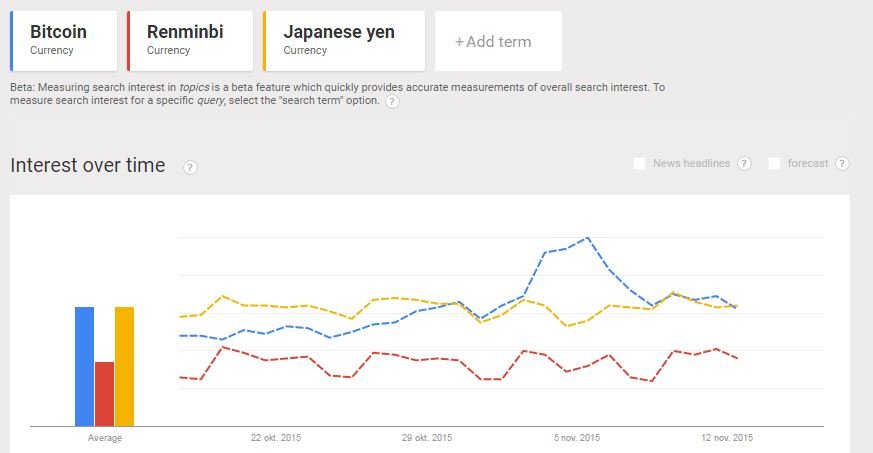Select the Bitcoin currency term card
The image size is (873, 453).
coord(63,41)
